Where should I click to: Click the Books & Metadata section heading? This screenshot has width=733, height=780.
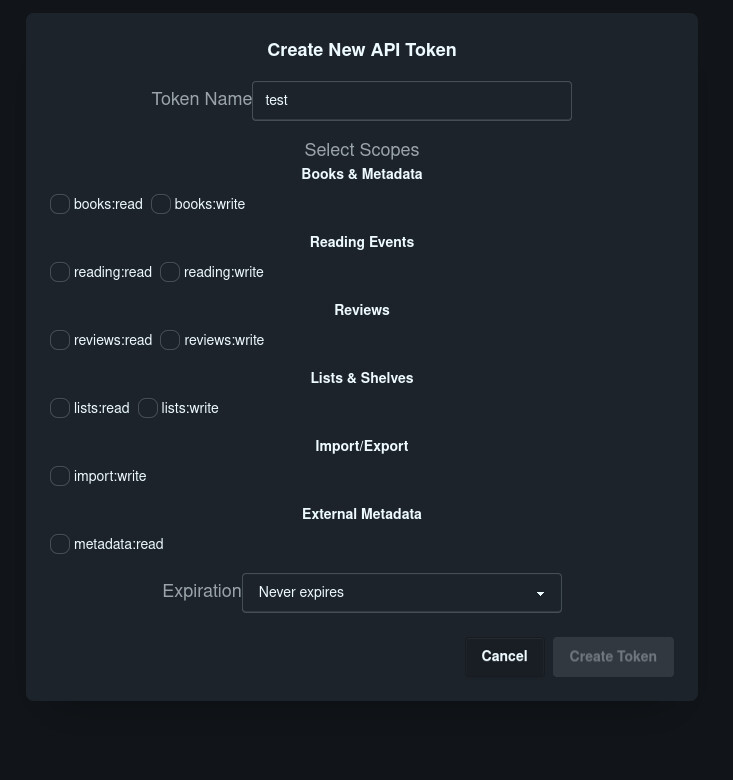point(361,174)
